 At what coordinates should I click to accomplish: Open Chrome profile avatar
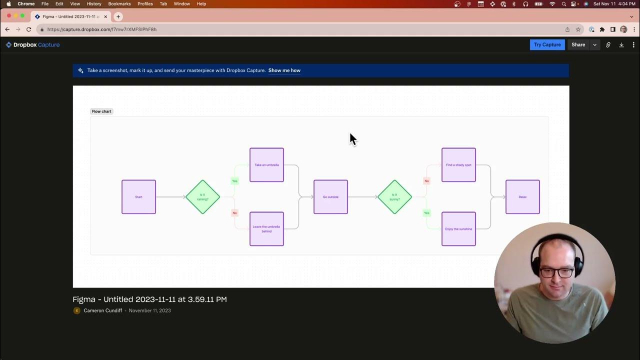point(623,29)
